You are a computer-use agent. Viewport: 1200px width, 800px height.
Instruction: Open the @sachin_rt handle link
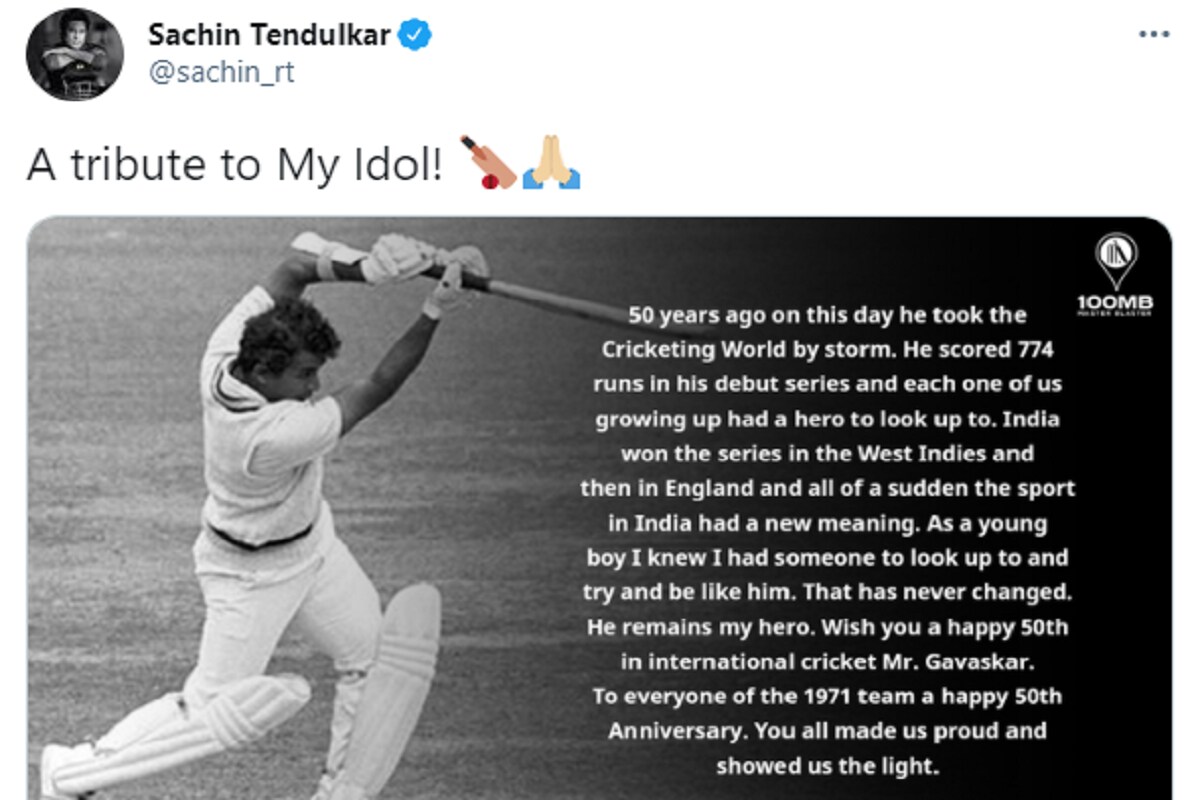[x=221, y=74]
